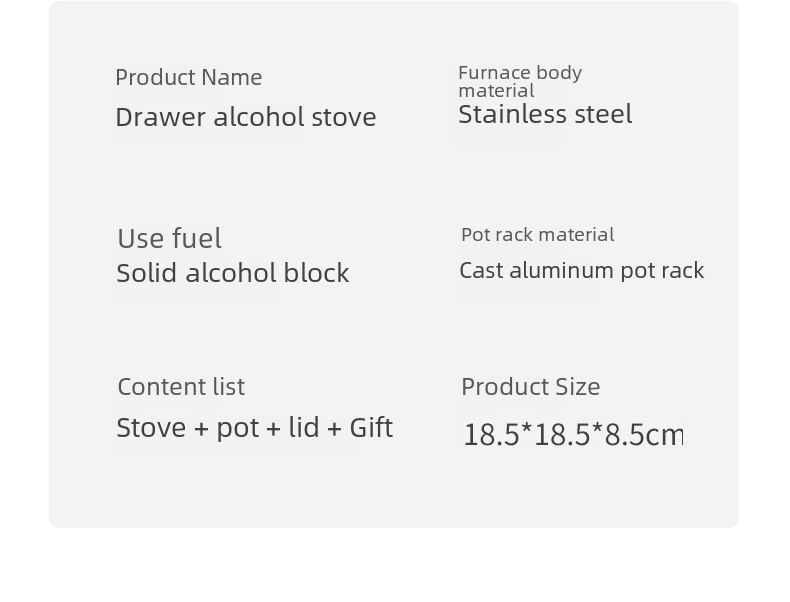Select the 'Stainless steel' value
Viewport: 790px width, 602px height.
point(545,114)
